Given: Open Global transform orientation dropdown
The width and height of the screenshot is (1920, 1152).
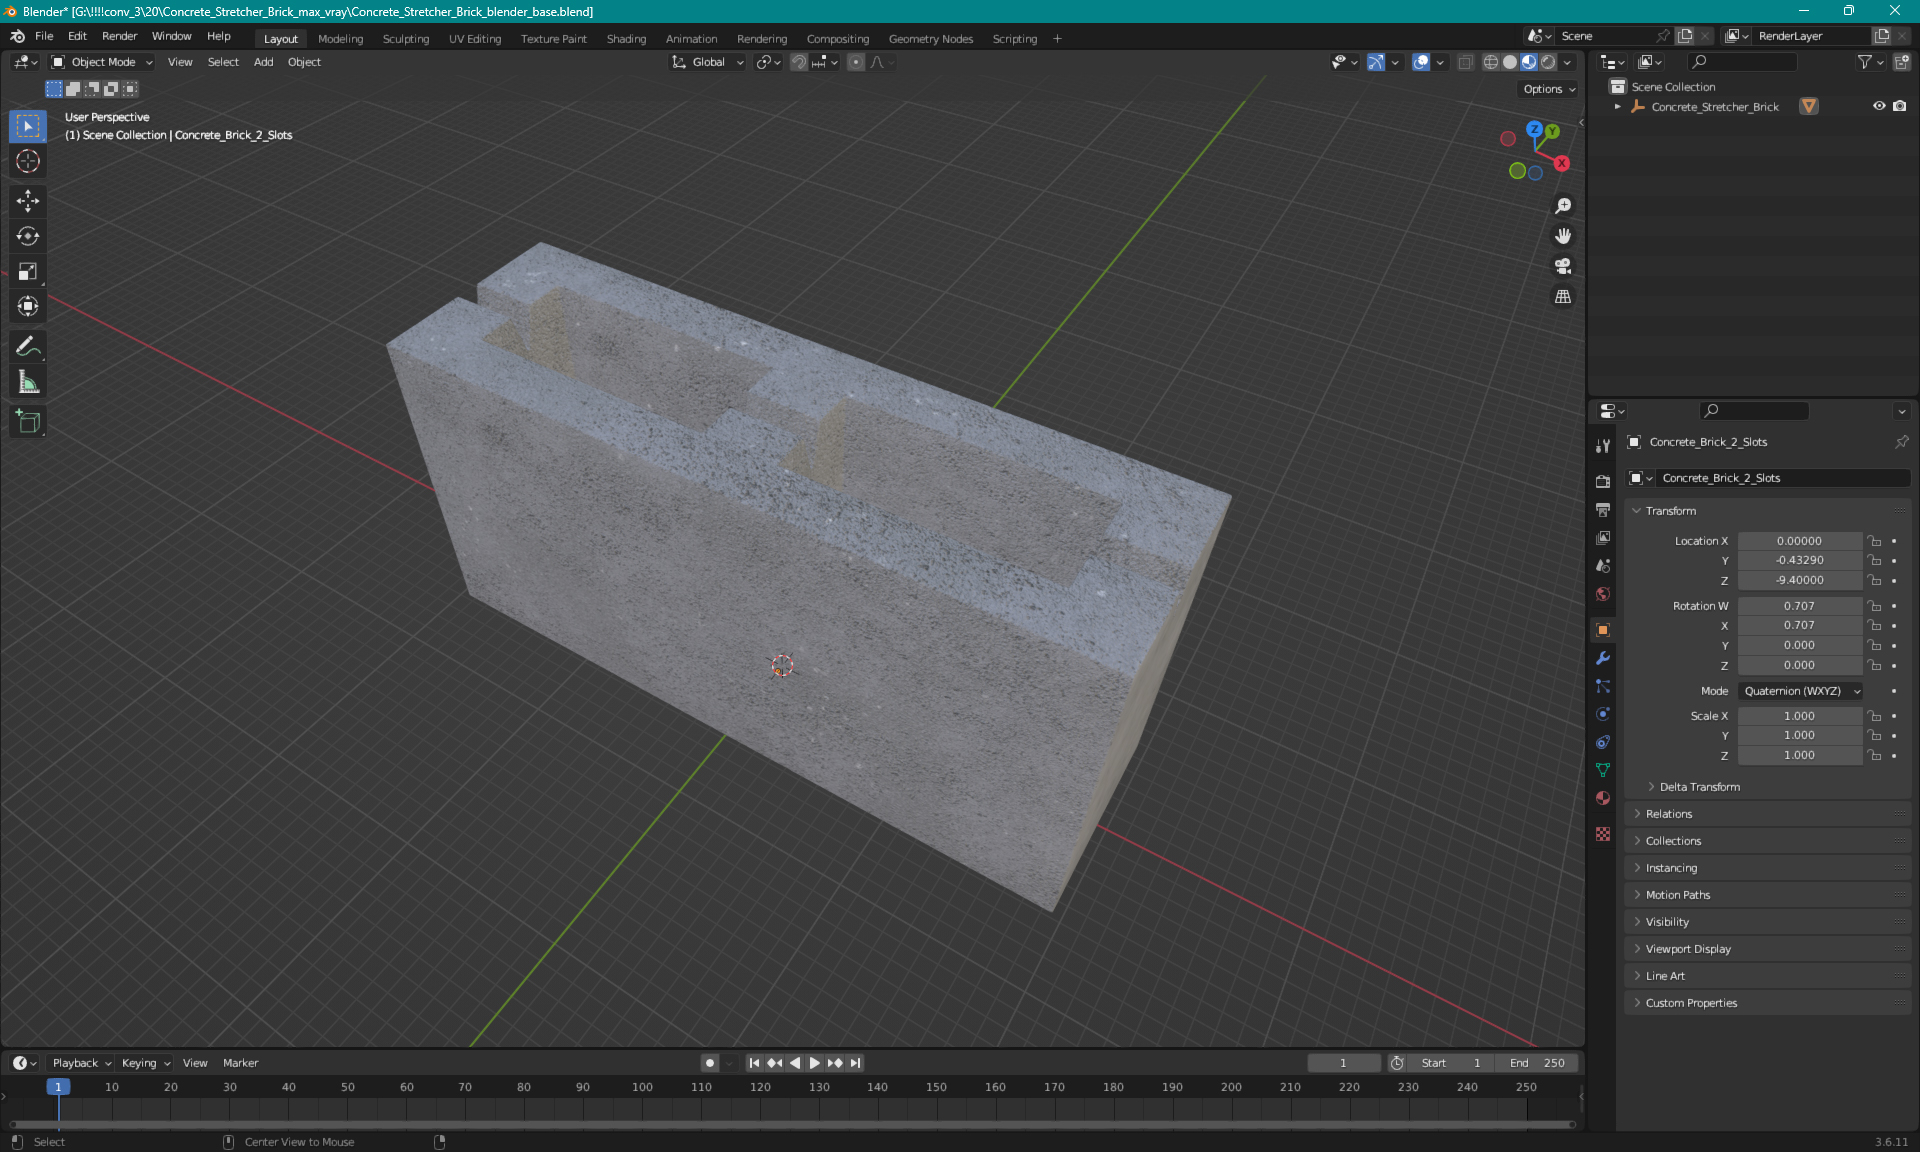Looking at the screenshot, I should (x=708, y=62).
